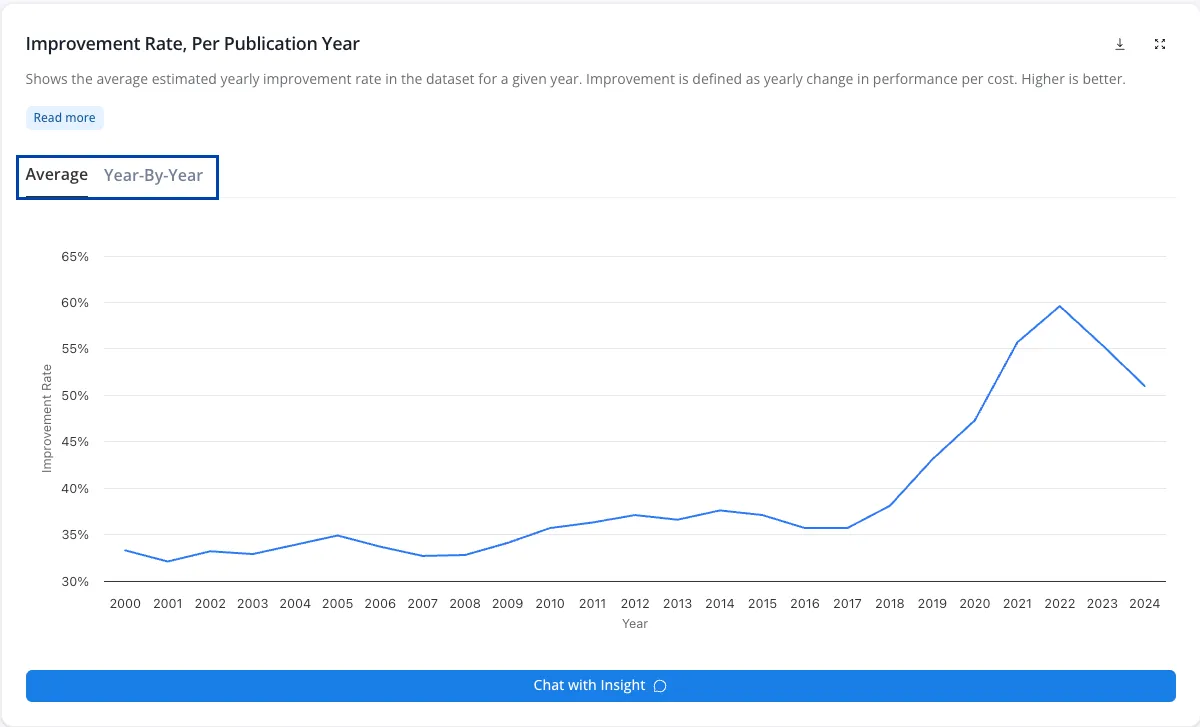The height and width of the screenshot is (727, 1200).
Task: Select the 55% y-axis tick label
Action: pyautogui.click(x=75, y=349)
